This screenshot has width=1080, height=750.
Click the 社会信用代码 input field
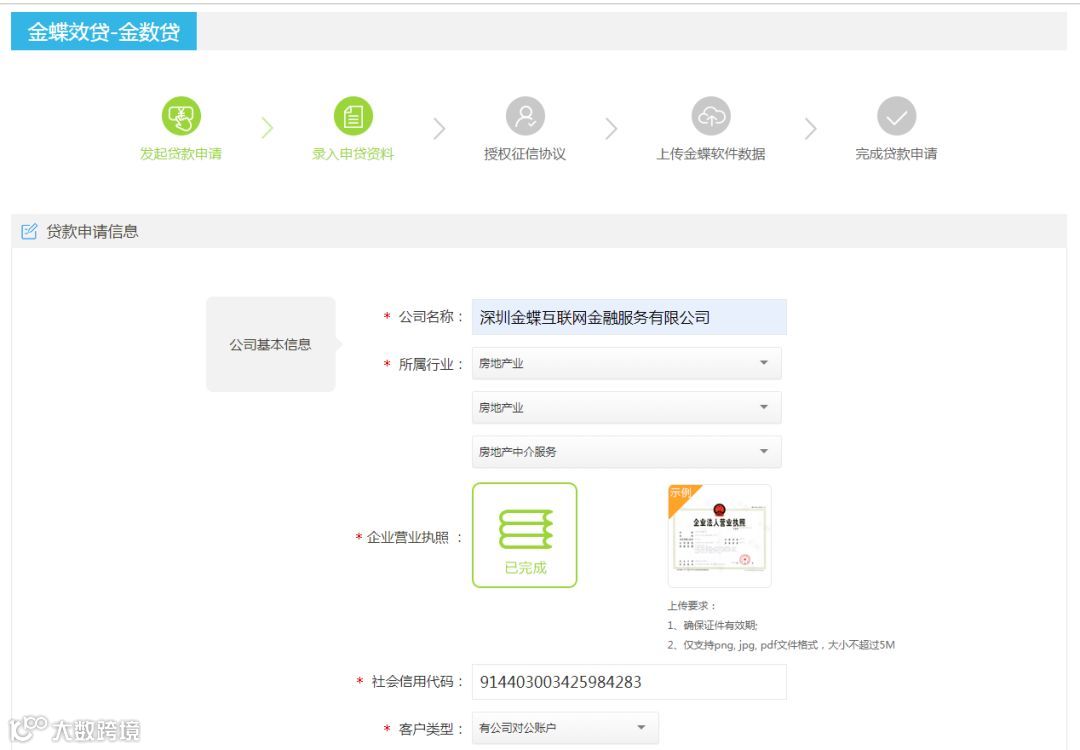tap(629, 682)
